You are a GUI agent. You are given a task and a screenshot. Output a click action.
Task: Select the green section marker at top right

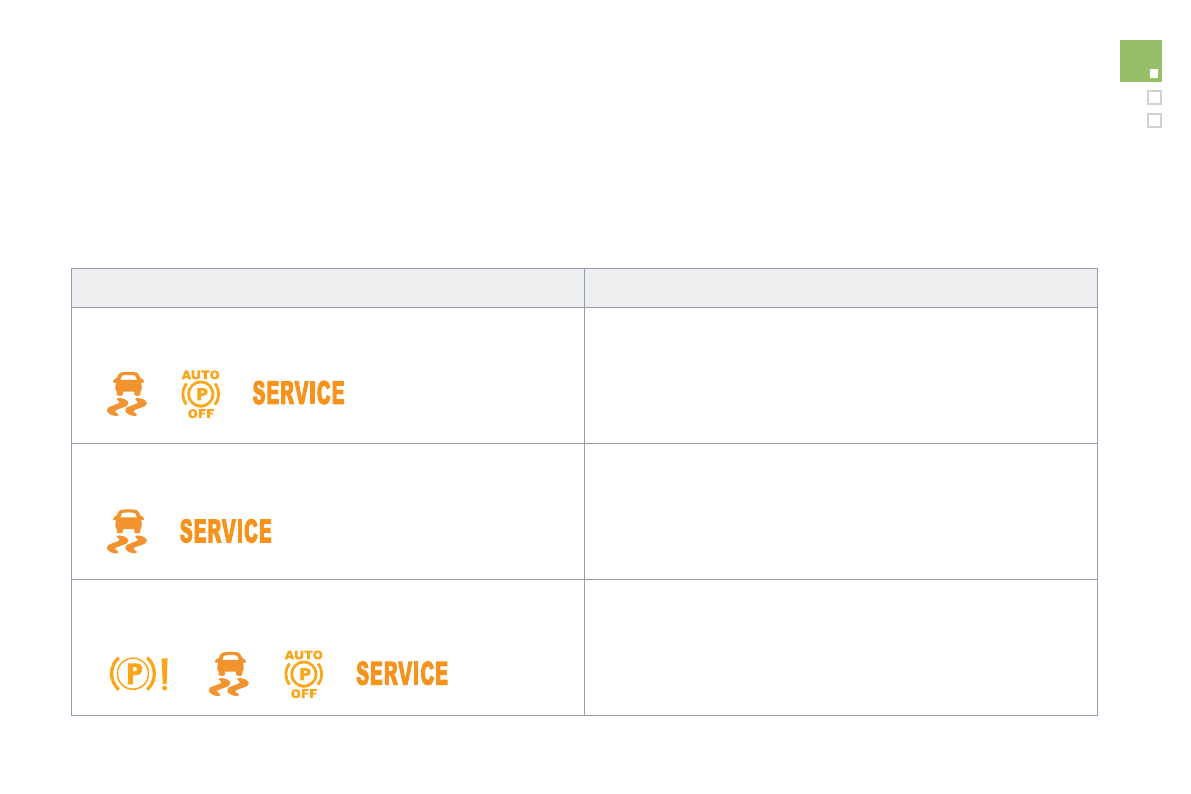coord(1140,60)
